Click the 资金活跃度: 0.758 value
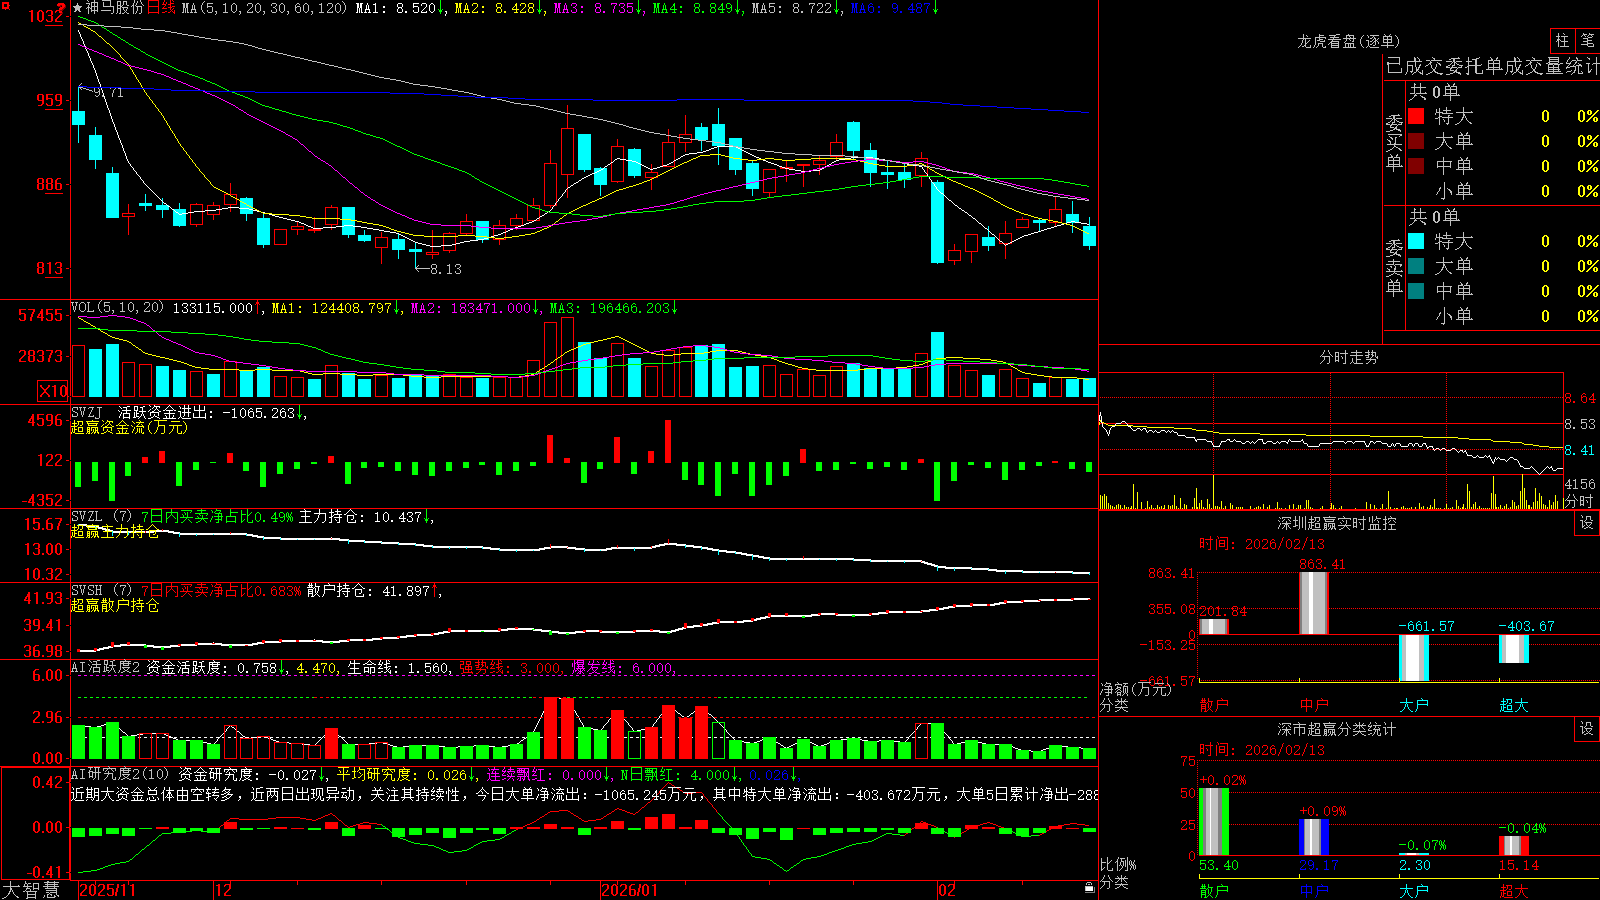The height and width of the screenshot is (900, 1600). click(216, 668)
